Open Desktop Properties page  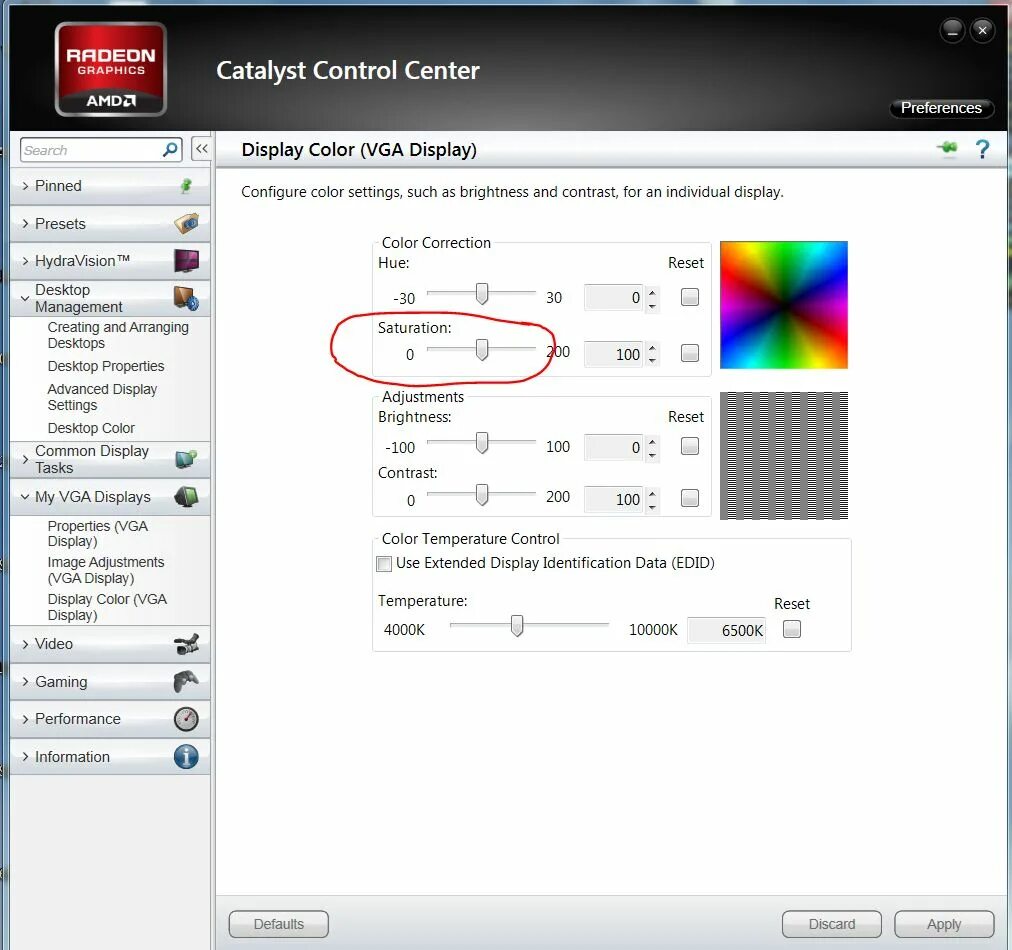coord(106,366)
